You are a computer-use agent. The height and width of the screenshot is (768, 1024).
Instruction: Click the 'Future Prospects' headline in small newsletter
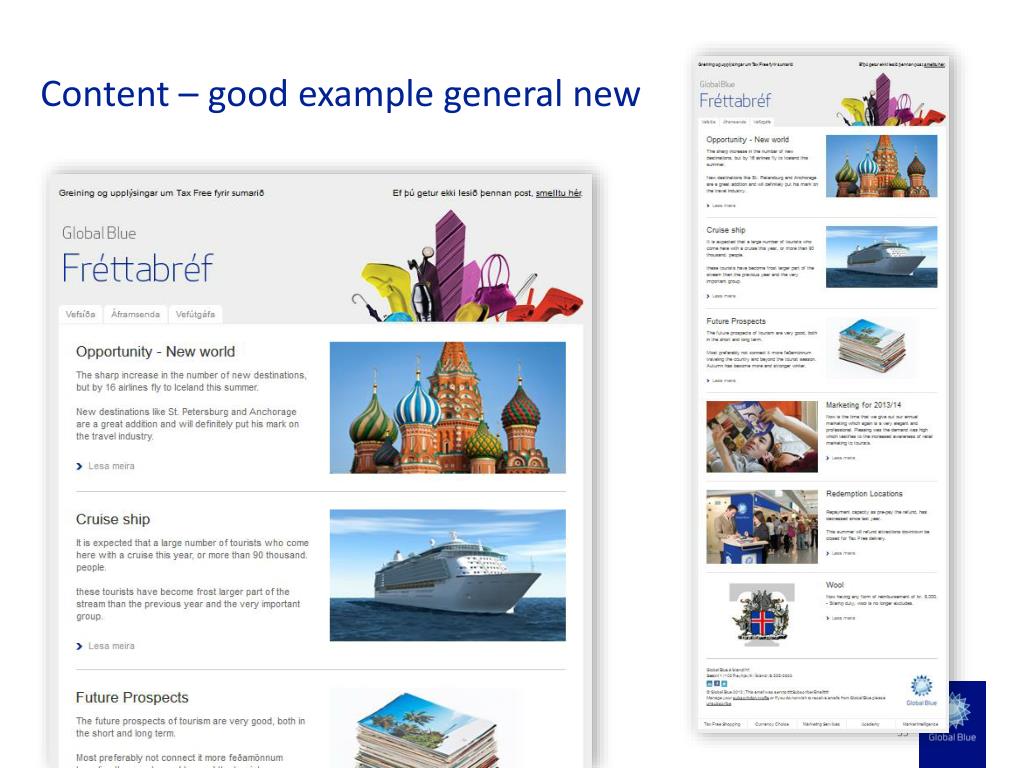(736, 321)
